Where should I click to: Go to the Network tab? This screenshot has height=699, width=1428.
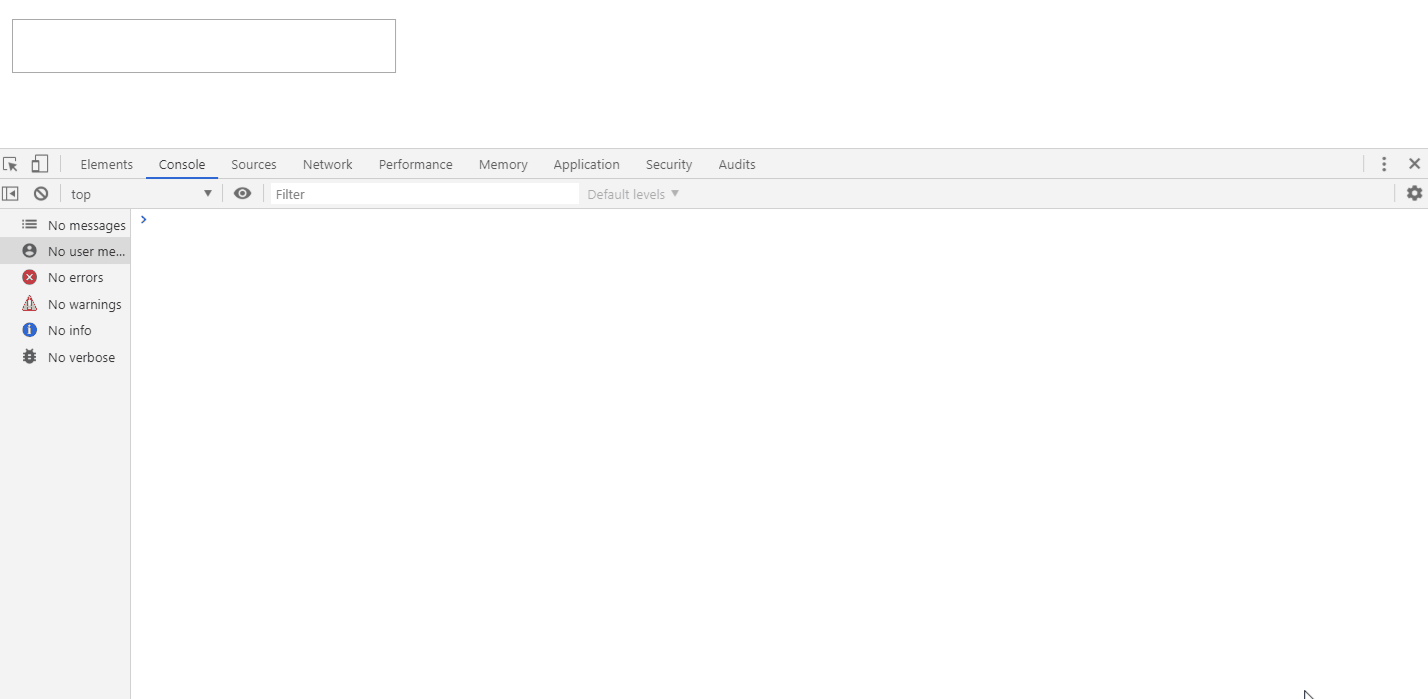point(328,164)
